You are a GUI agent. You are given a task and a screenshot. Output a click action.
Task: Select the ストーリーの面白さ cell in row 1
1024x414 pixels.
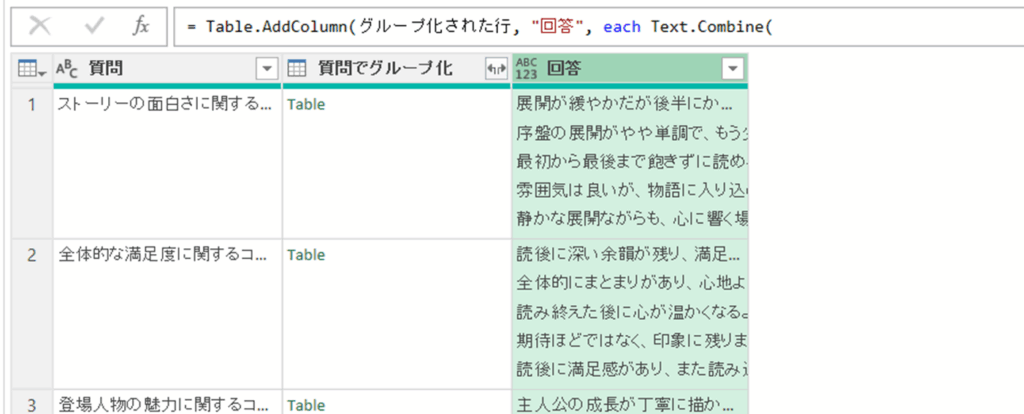[165, 103]
